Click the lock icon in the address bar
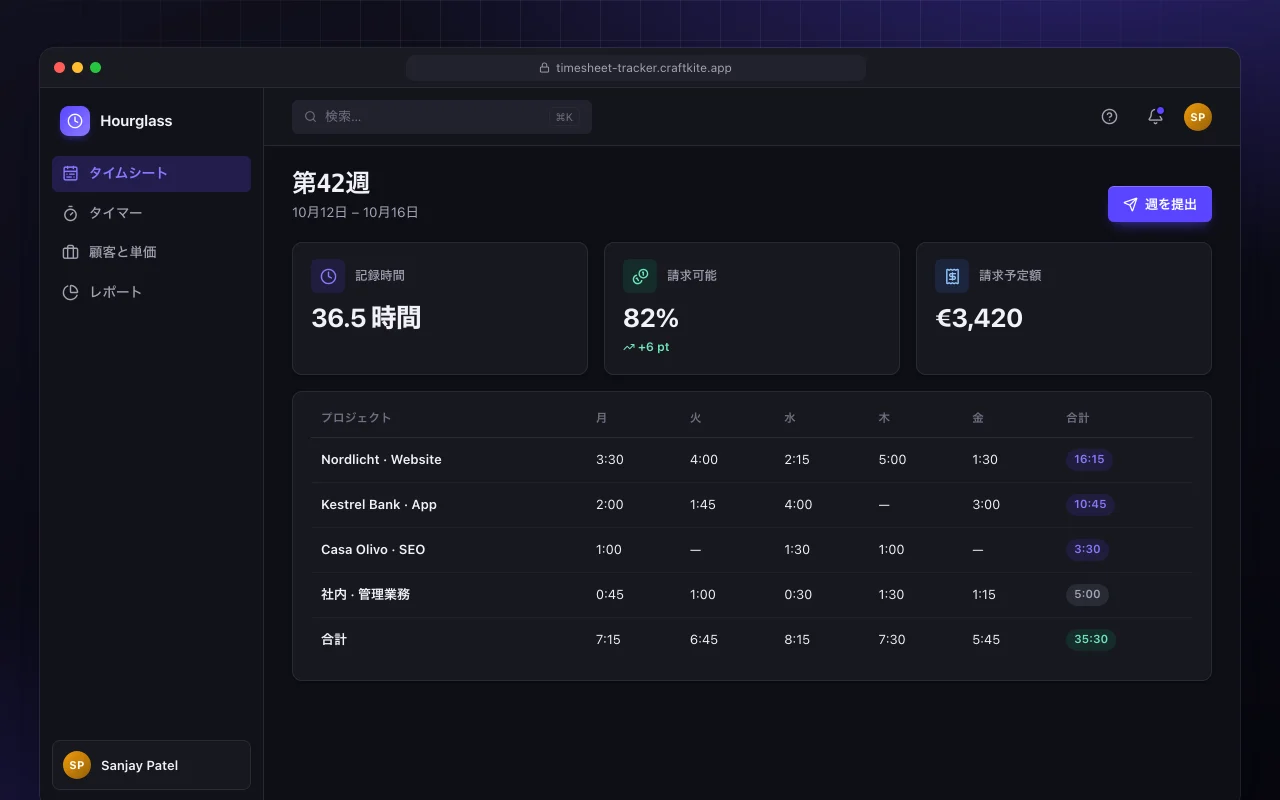This screenshot has height=800, width=1280. pos(545,68)
